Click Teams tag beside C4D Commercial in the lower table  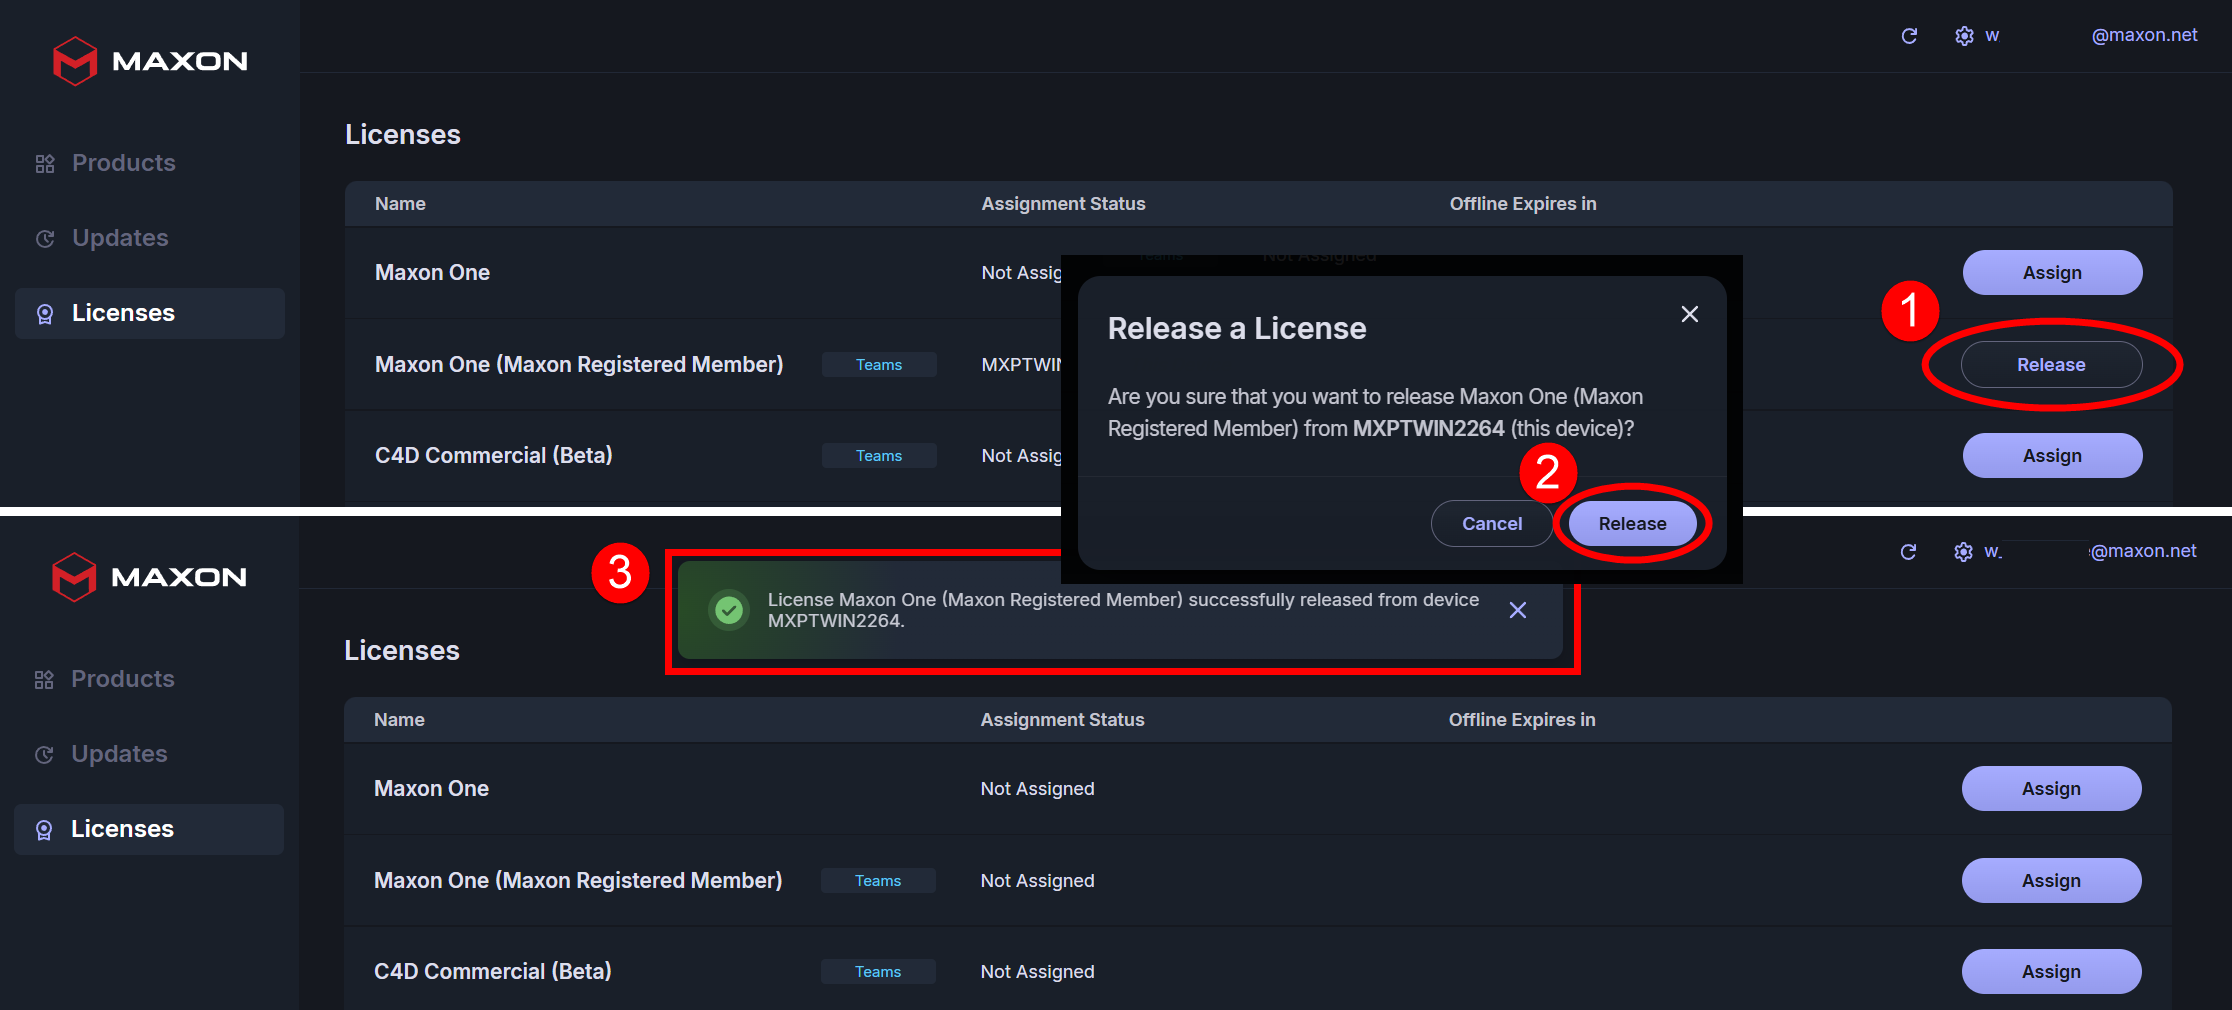(878, 972)
